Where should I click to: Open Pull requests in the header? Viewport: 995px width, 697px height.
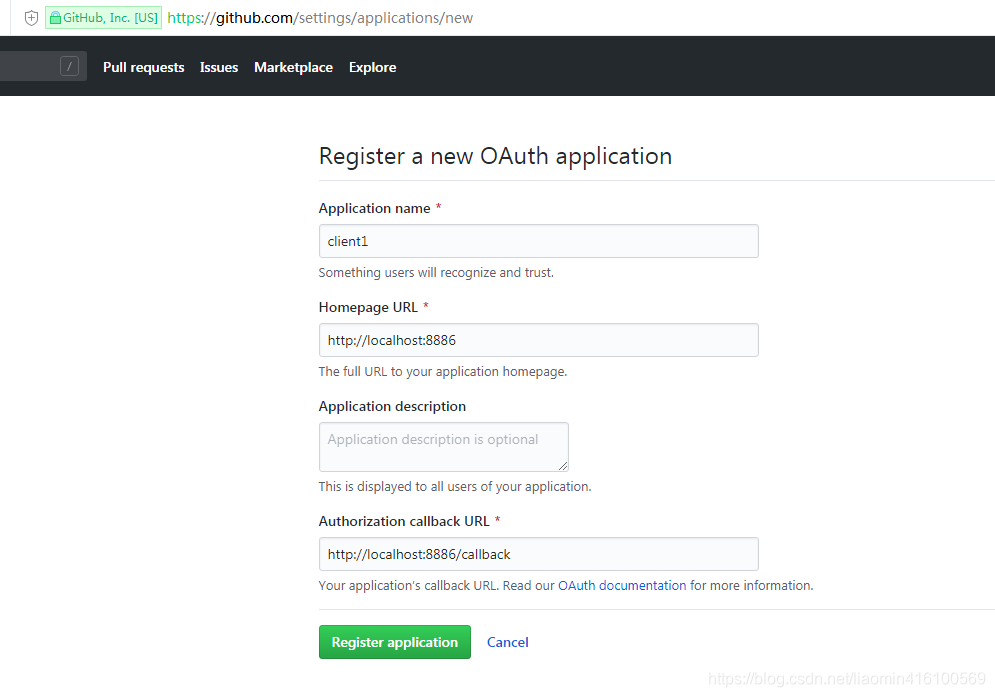click(143, 67)
